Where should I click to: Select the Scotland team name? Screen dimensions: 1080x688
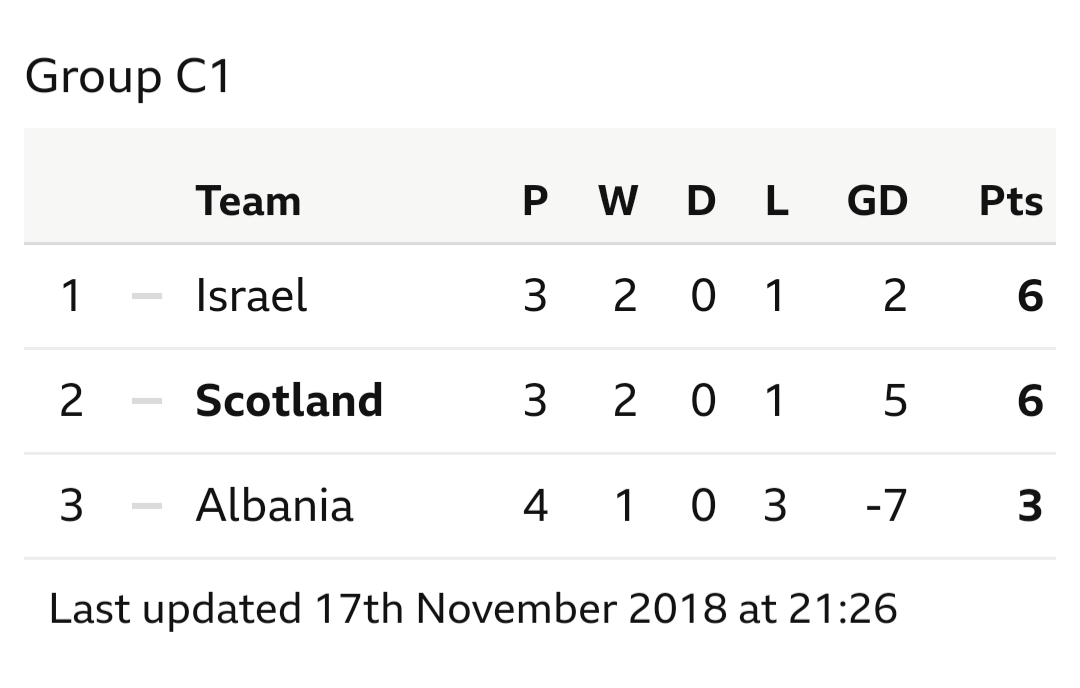(x=289, y=400)
